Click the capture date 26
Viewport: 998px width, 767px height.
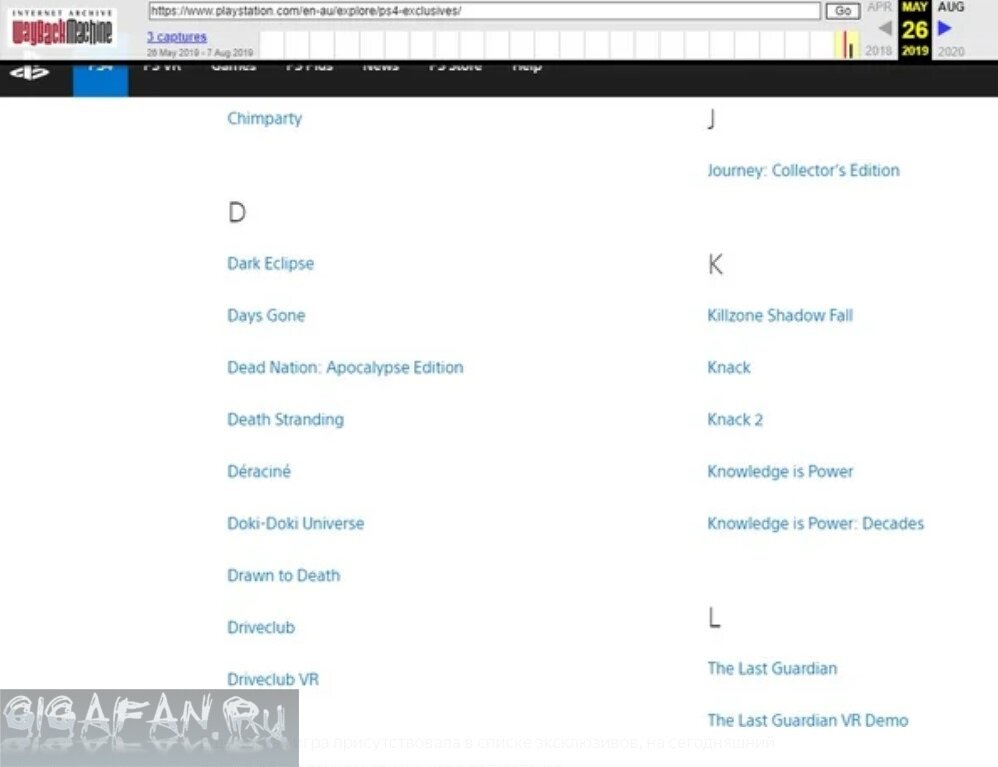tap(915, 30)
